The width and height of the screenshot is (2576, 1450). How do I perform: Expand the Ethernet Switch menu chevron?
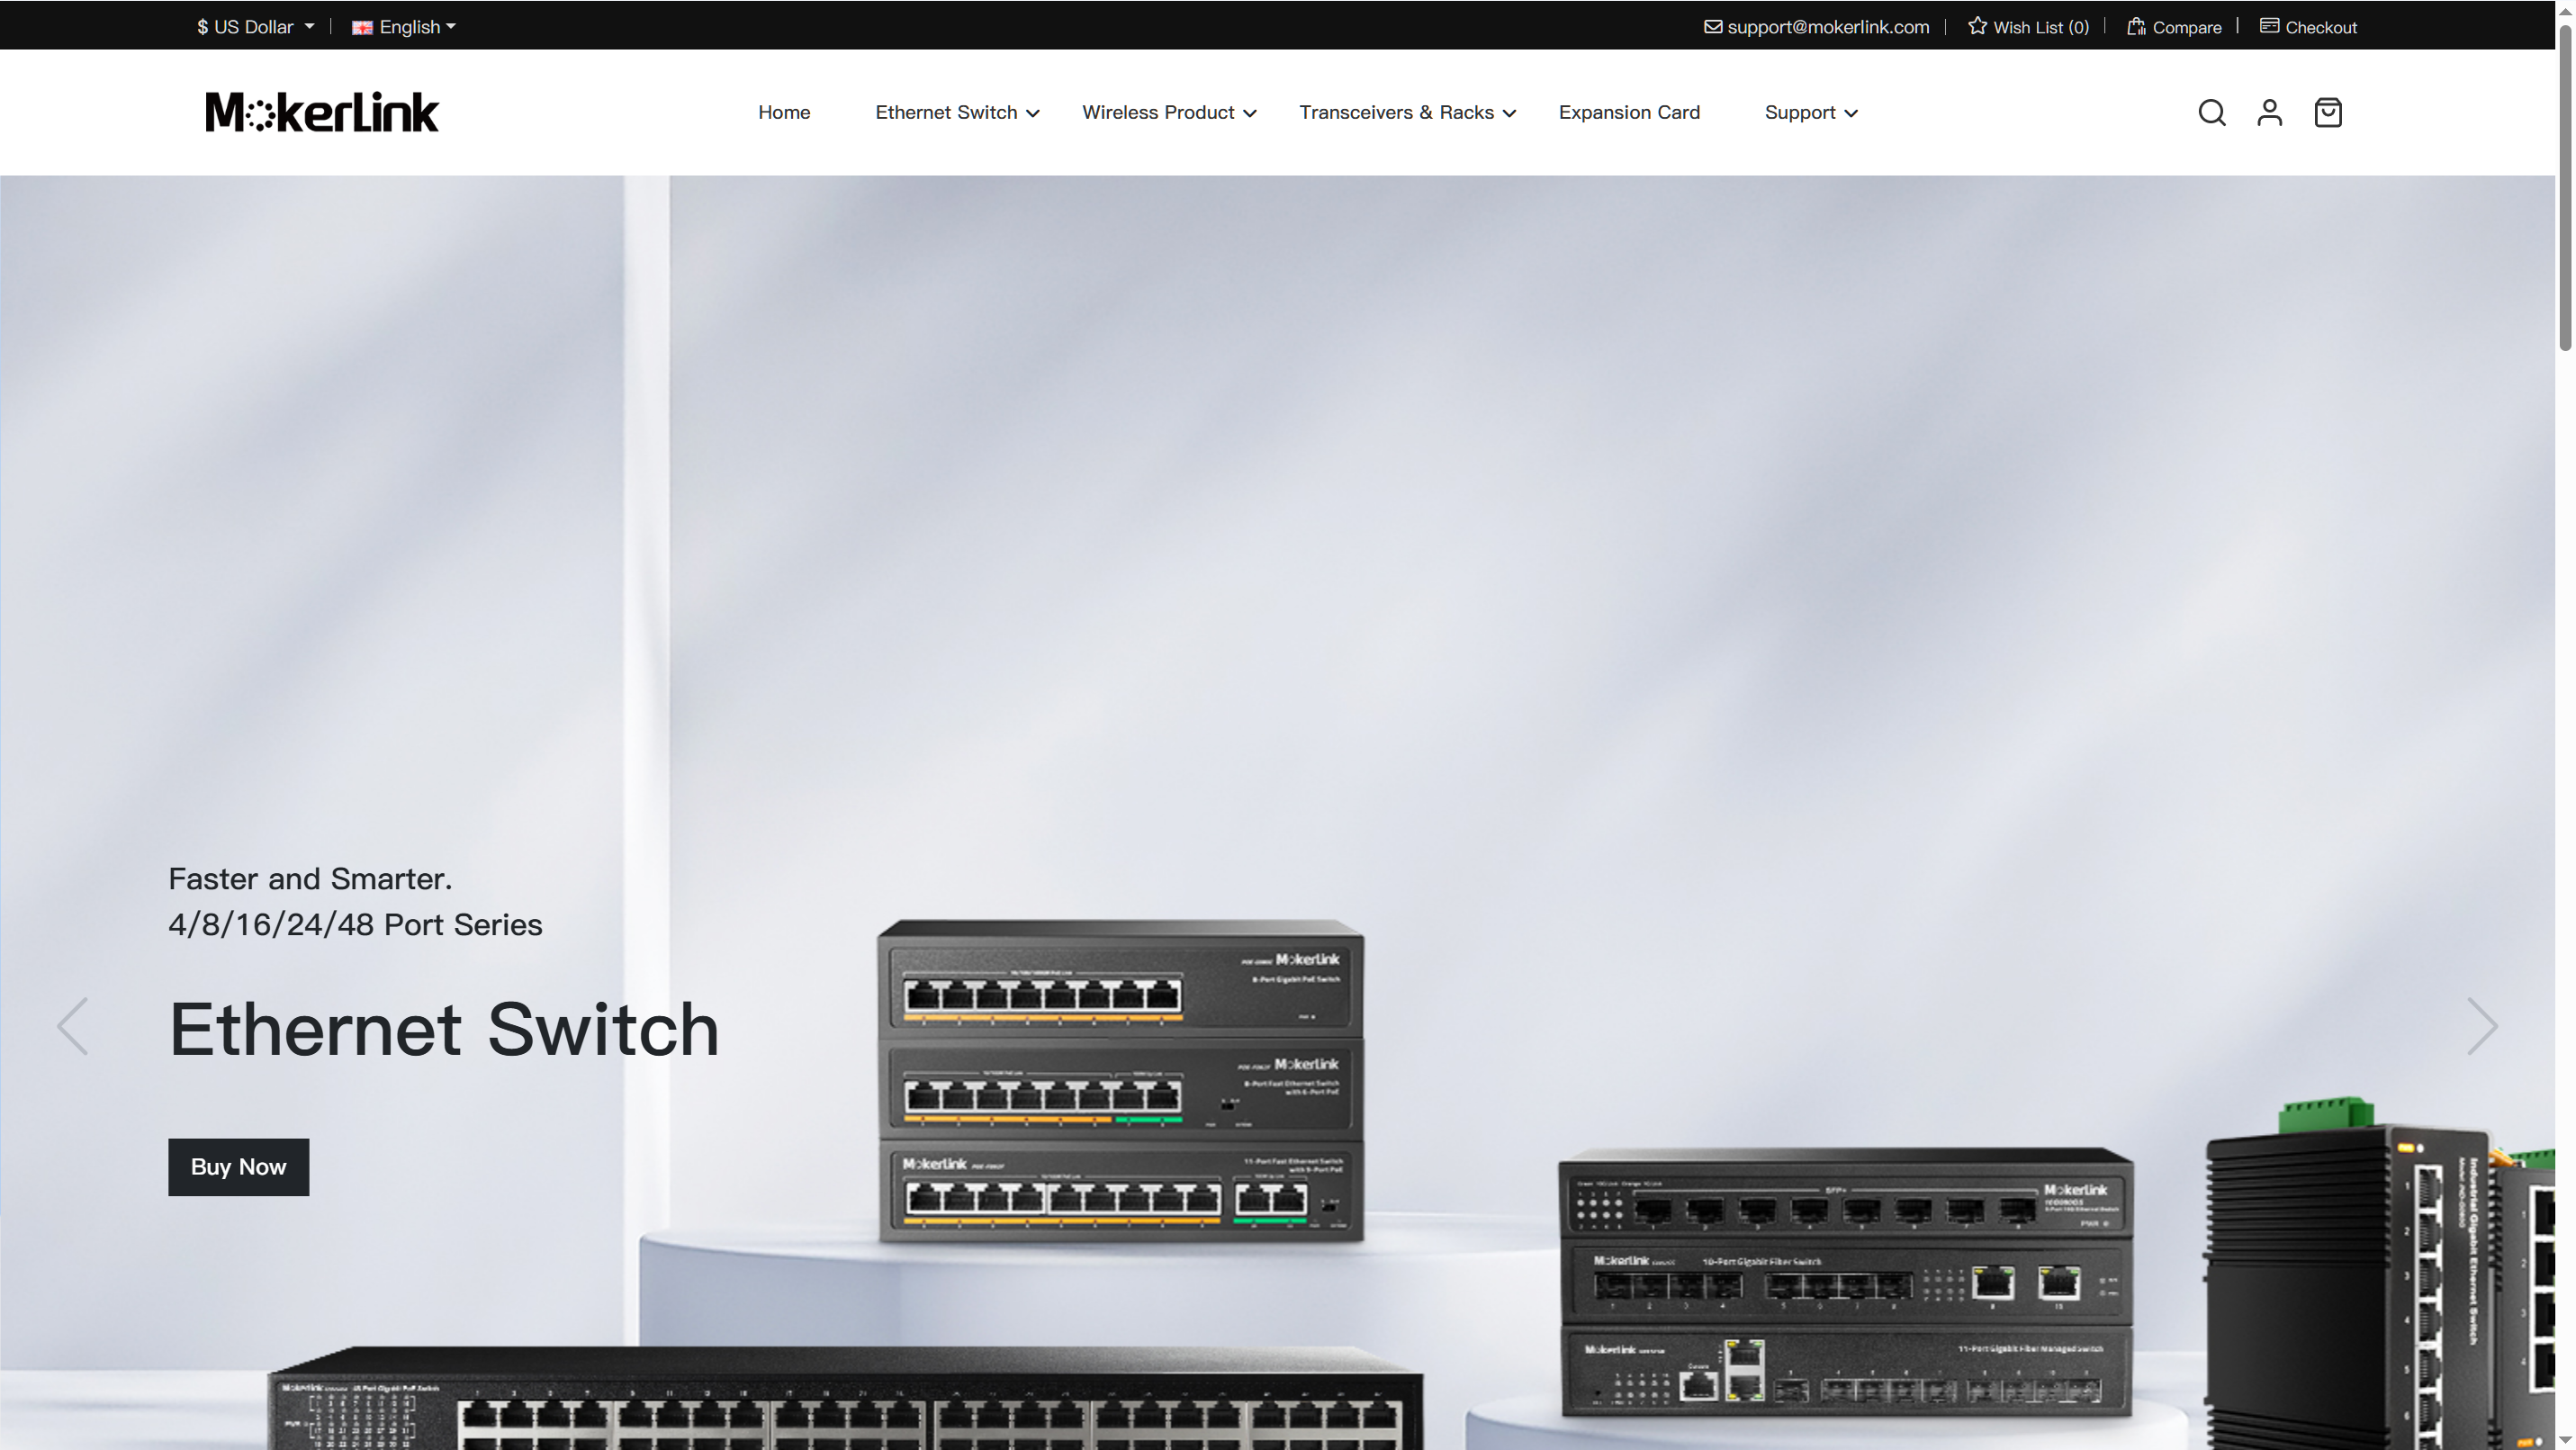1033,114
